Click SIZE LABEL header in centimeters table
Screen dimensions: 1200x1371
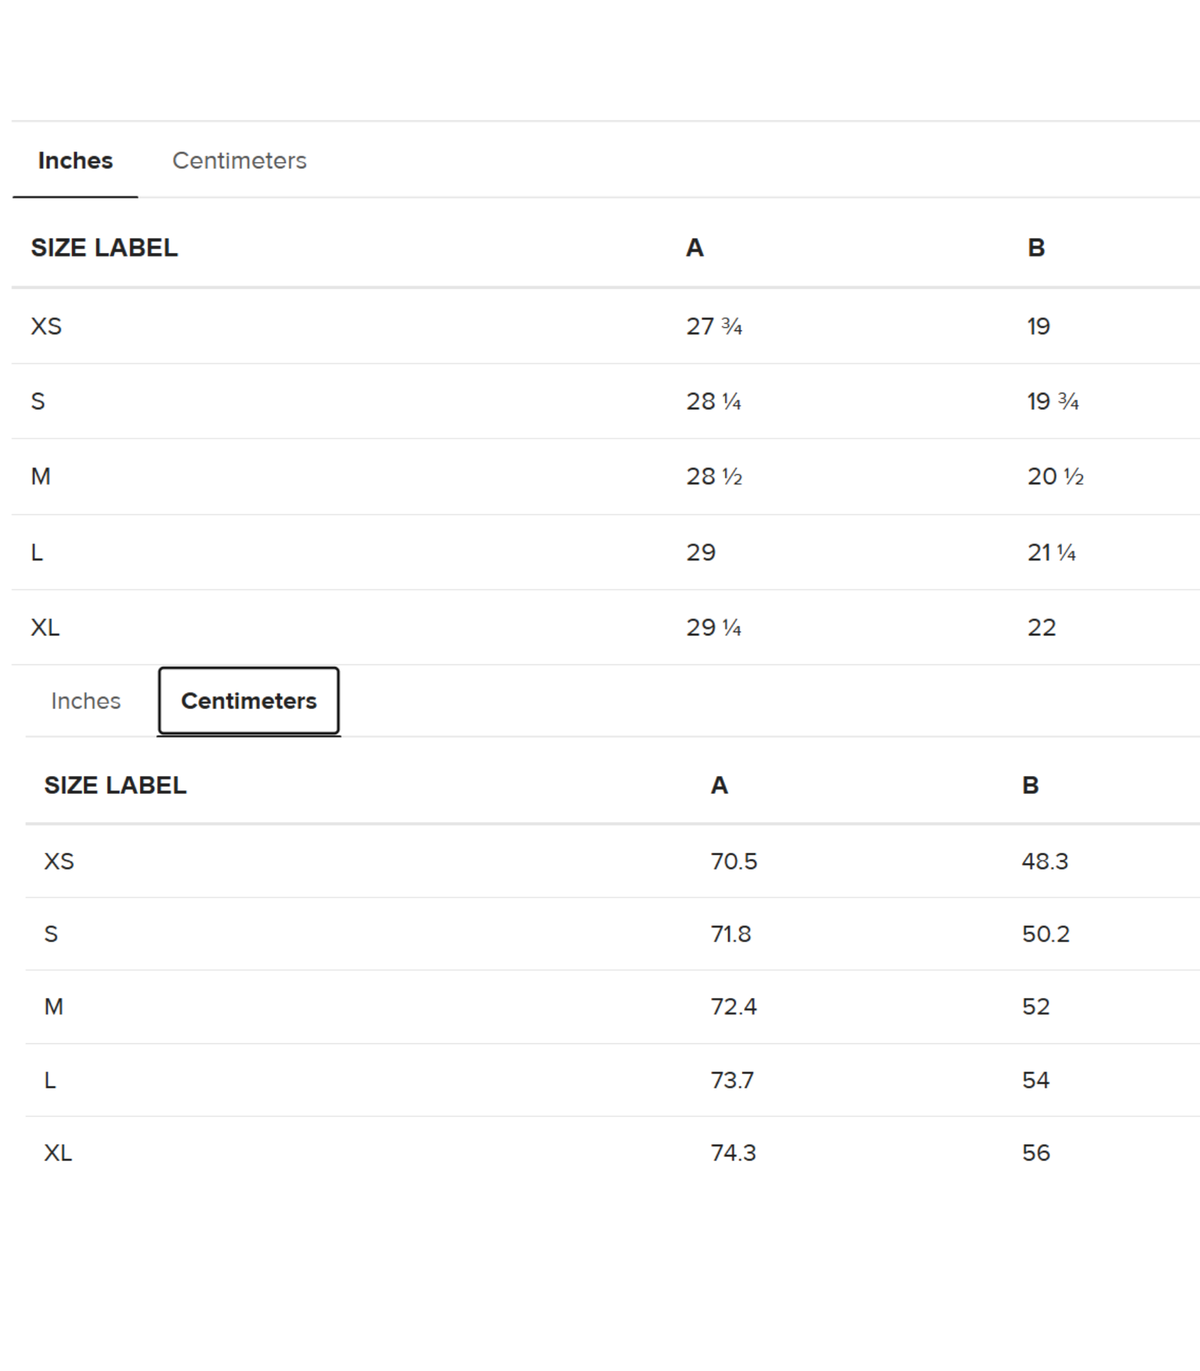coord(115,786)
